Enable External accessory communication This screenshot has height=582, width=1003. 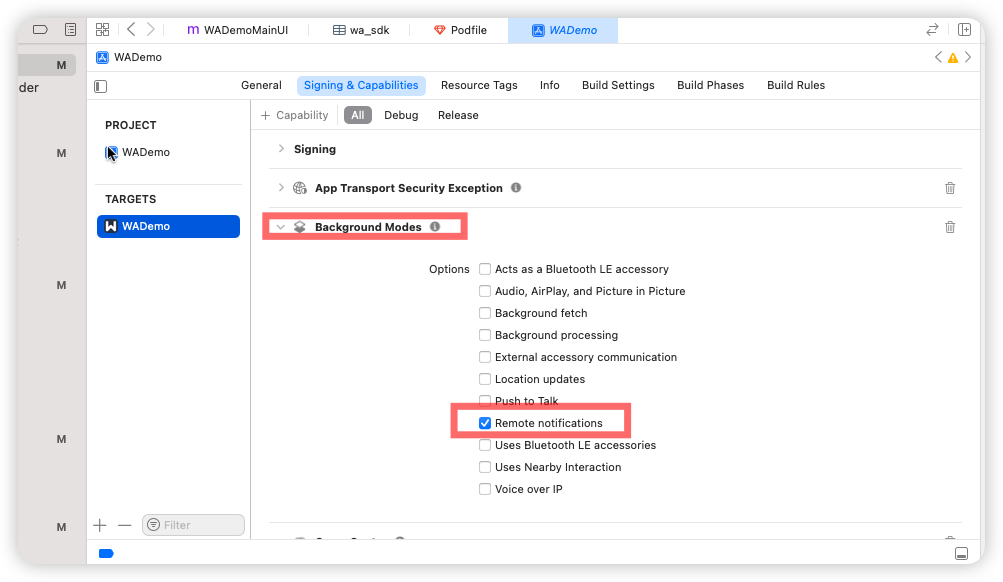pos(485,357)
